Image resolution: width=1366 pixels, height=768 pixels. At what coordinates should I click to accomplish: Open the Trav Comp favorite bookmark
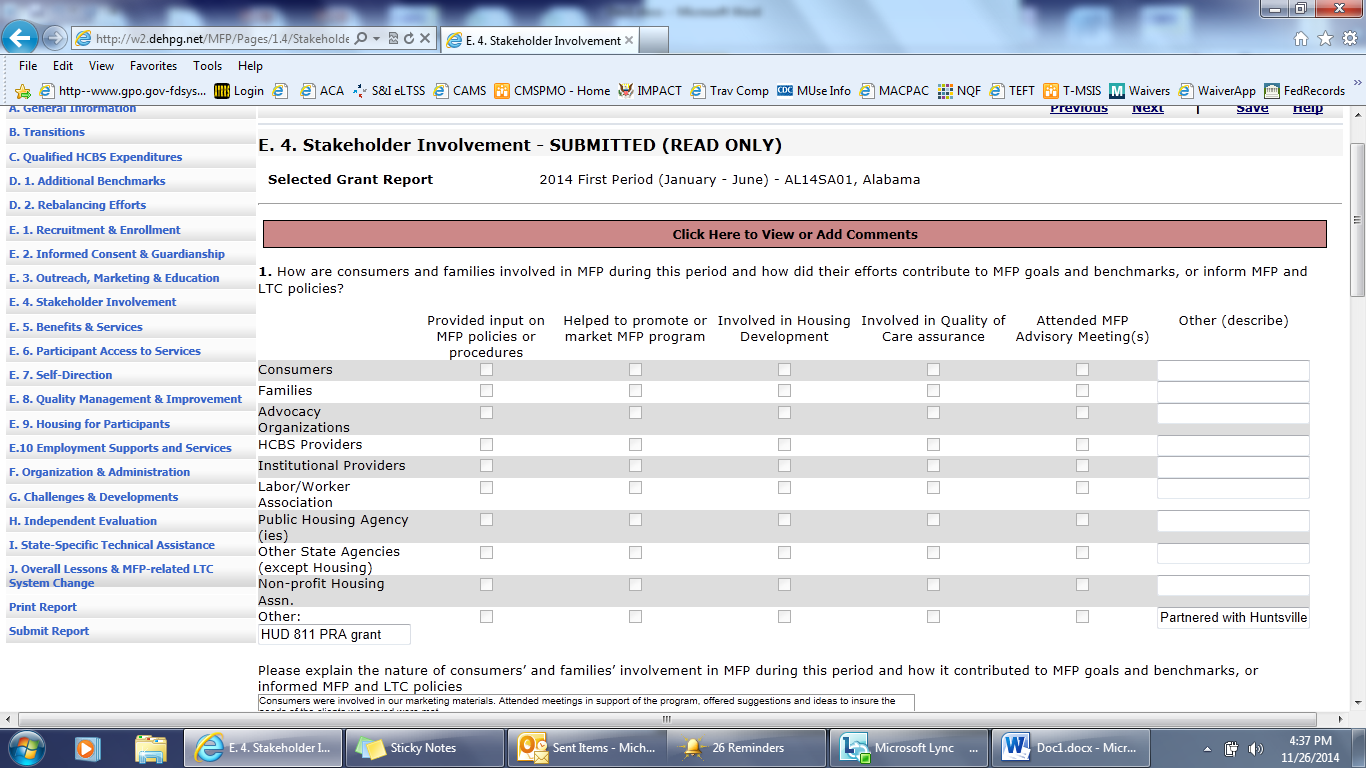click(x=729, y=91)
